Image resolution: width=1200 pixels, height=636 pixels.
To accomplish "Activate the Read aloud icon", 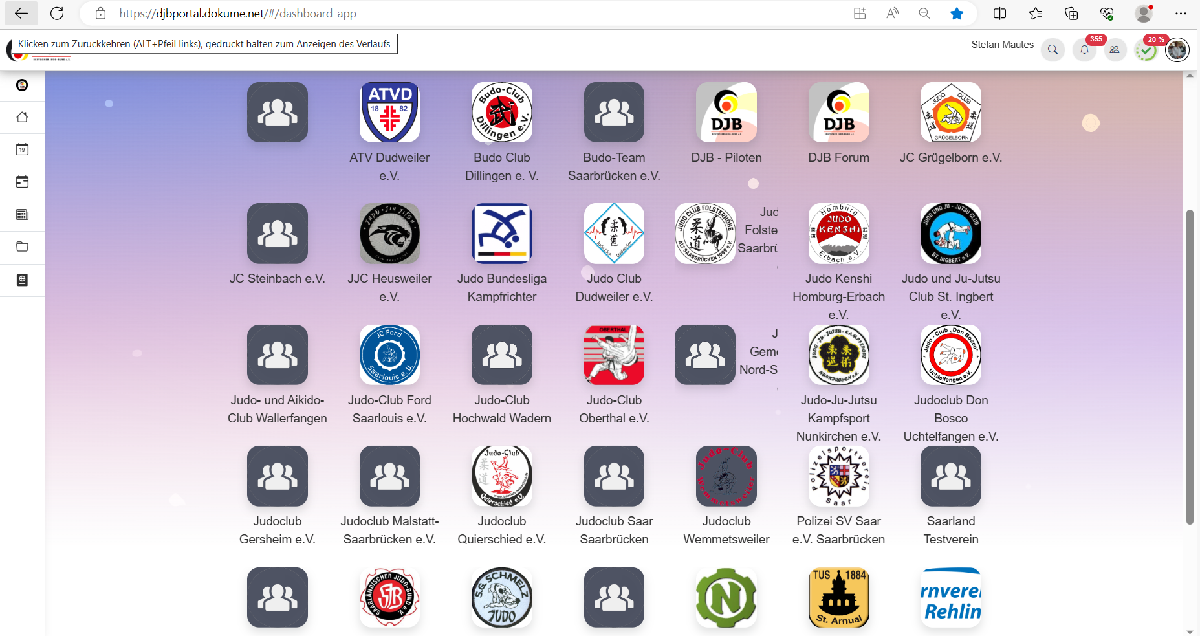I will pyautogui.click(x=892, y=13).
